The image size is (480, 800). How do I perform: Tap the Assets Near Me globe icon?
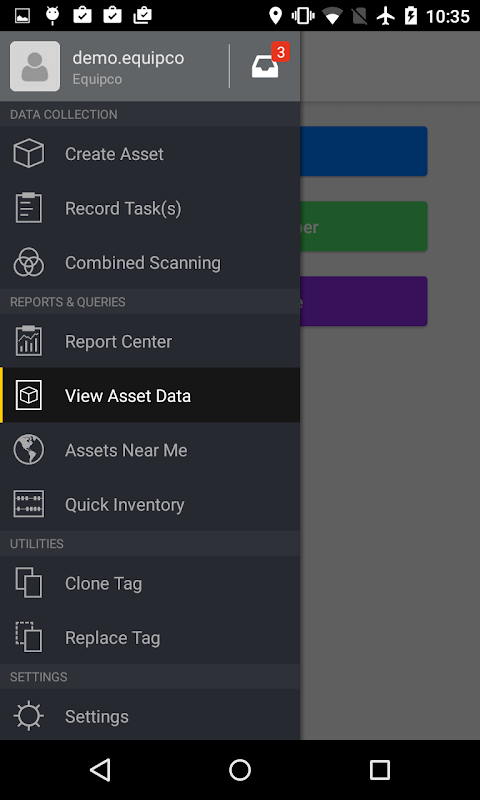29,450
